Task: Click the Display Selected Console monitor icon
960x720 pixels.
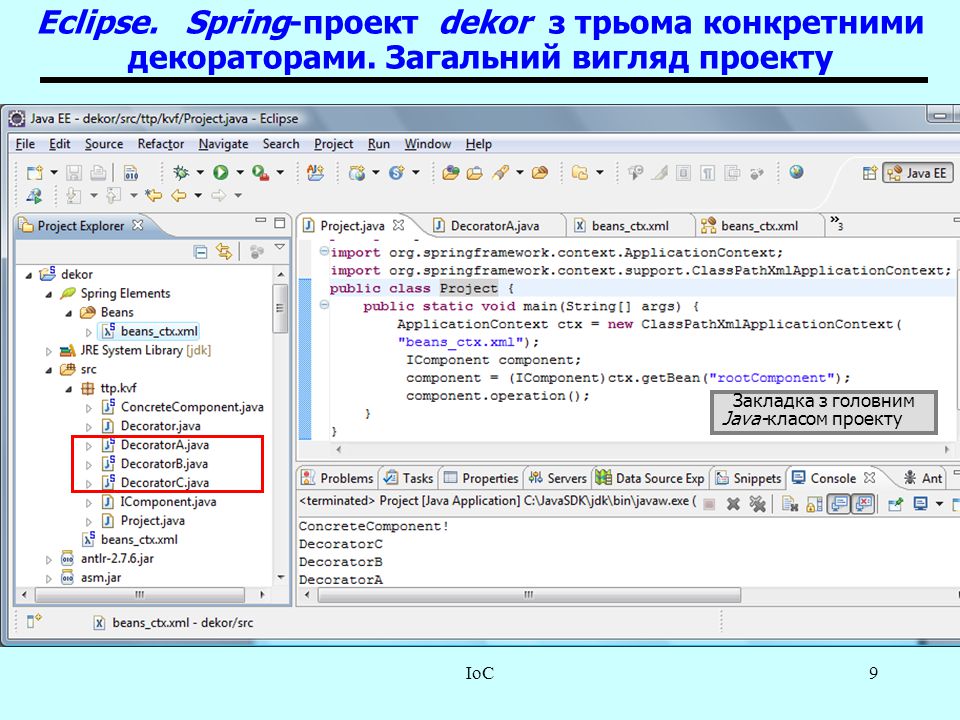Action: tap(920, 504)
